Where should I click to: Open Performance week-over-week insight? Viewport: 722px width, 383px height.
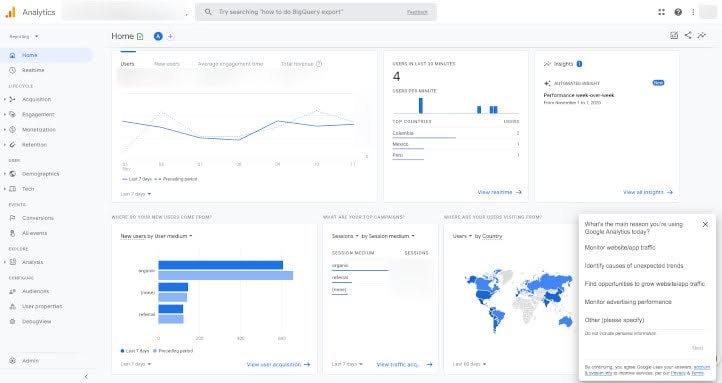coord(579,95)
